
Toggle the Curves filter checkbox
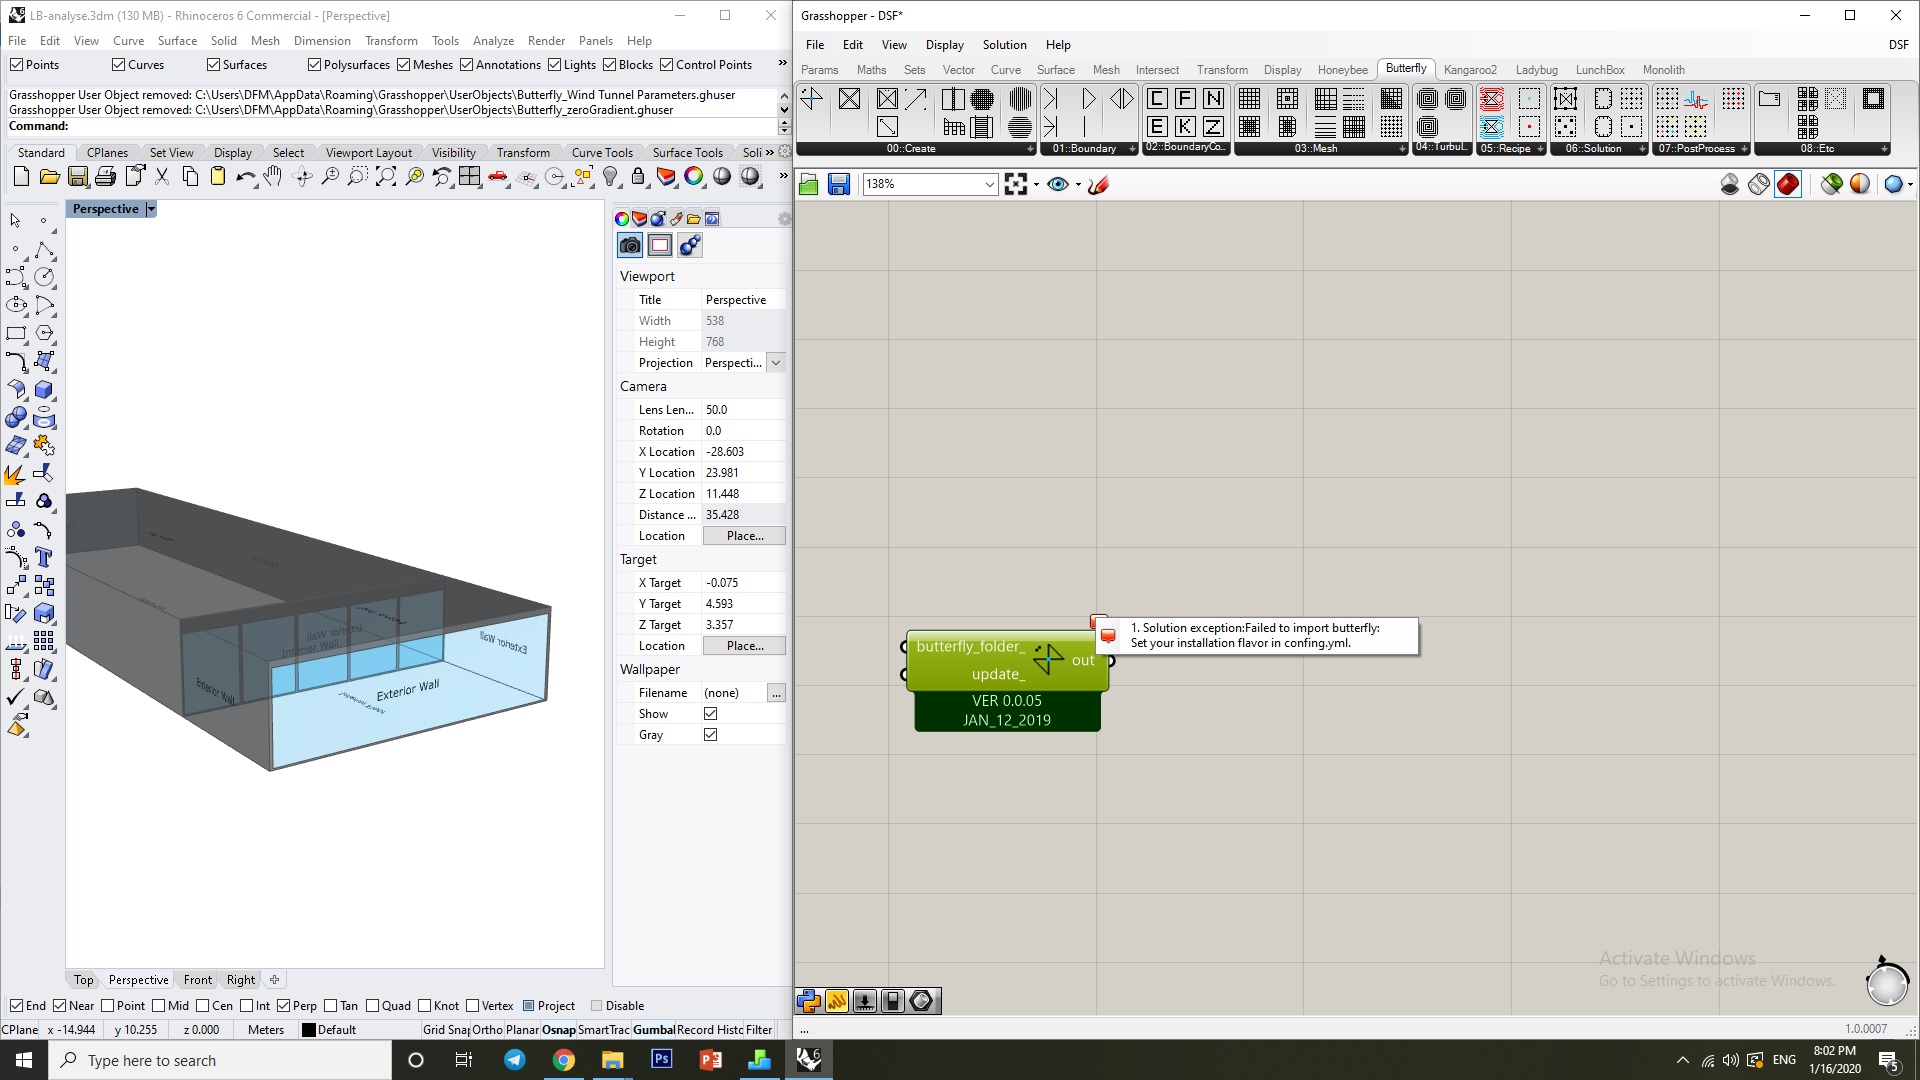118,65
